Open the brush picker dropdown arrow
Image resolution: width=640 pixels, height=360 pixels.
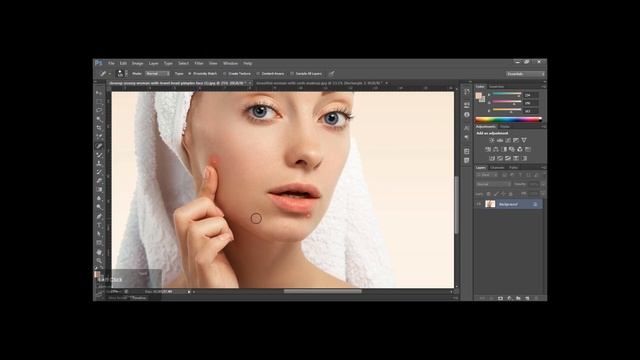point(127,74)
